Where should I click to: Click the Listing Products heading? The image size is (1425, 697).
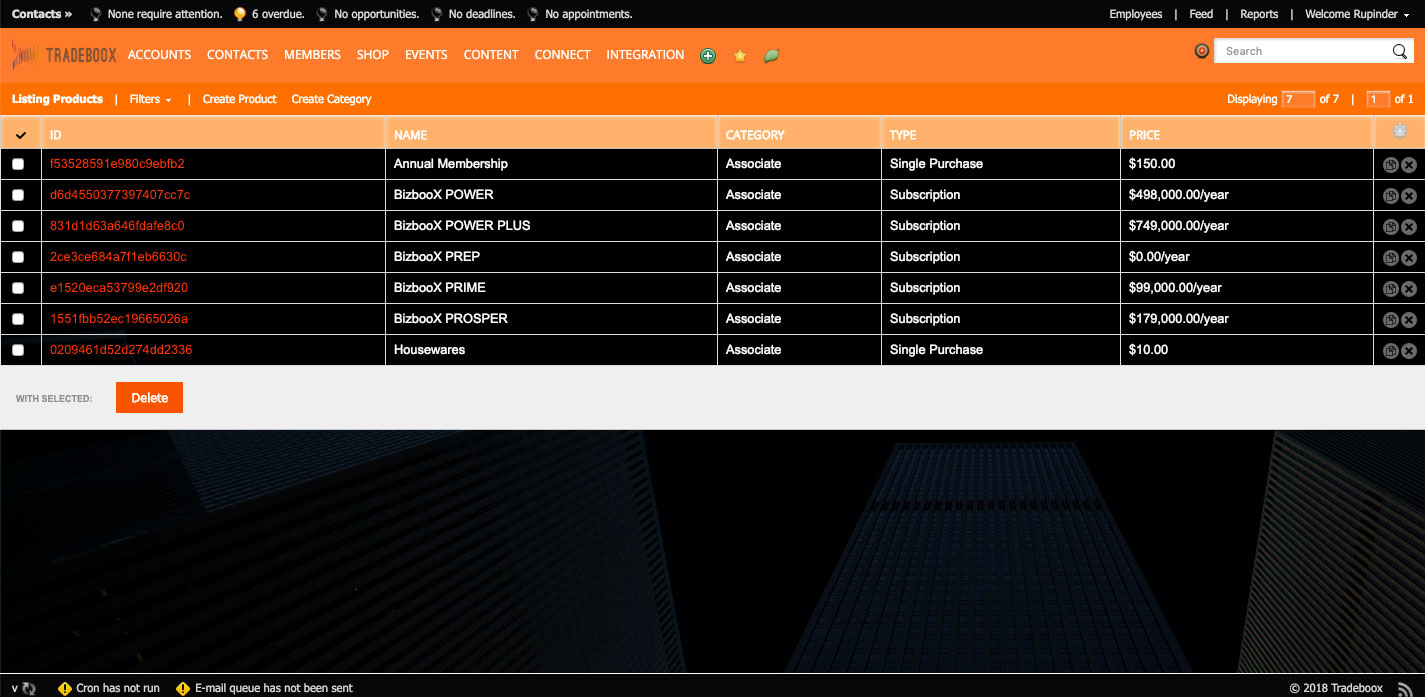pyautogui.click(x=57, y=99)
